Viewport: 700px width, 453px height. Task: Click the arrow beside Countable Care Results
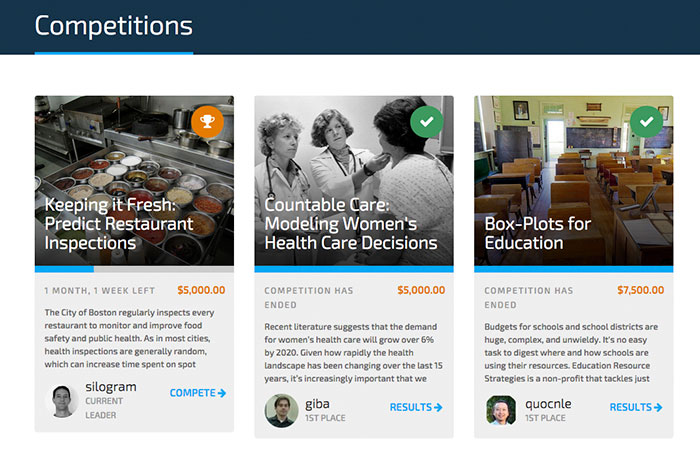click(438, 407)
